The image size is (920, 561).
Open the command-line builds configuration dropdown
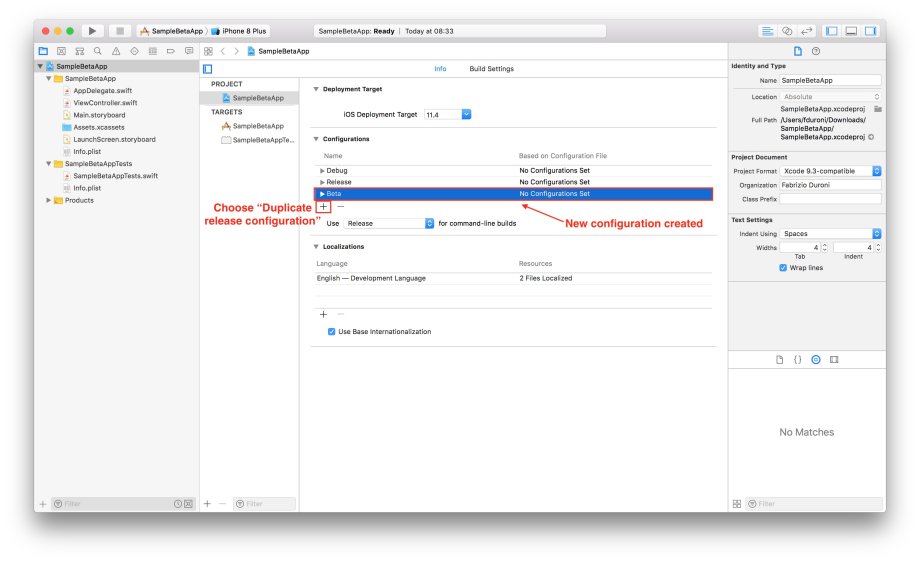[x=388, y=224]
